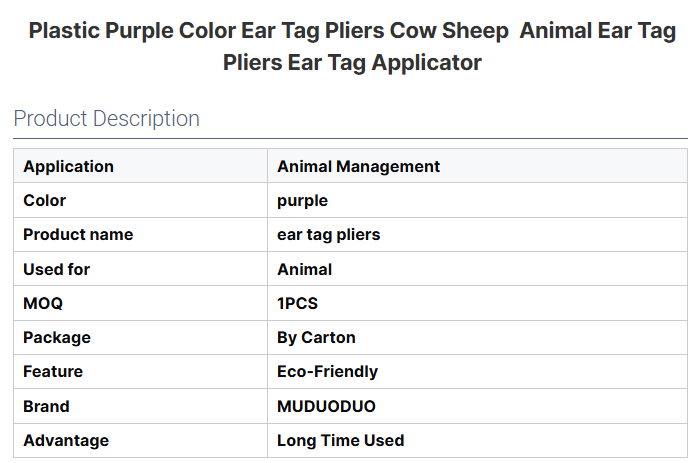Select the Advantage label cell
This screenshot has height=463, width=696.
(x=66, y=440)
